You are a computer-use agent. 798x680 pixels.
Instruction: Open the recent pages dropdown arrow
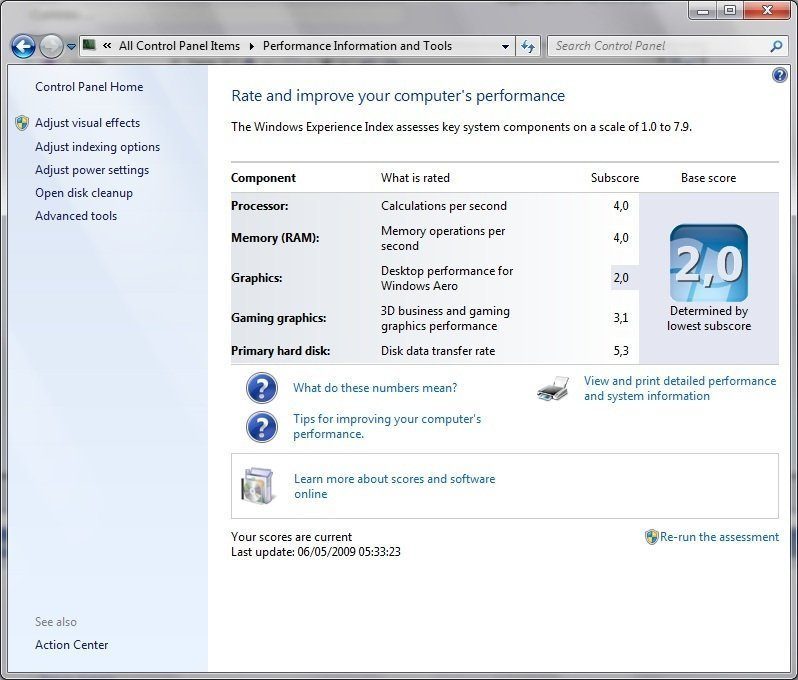tap(71, 47)
